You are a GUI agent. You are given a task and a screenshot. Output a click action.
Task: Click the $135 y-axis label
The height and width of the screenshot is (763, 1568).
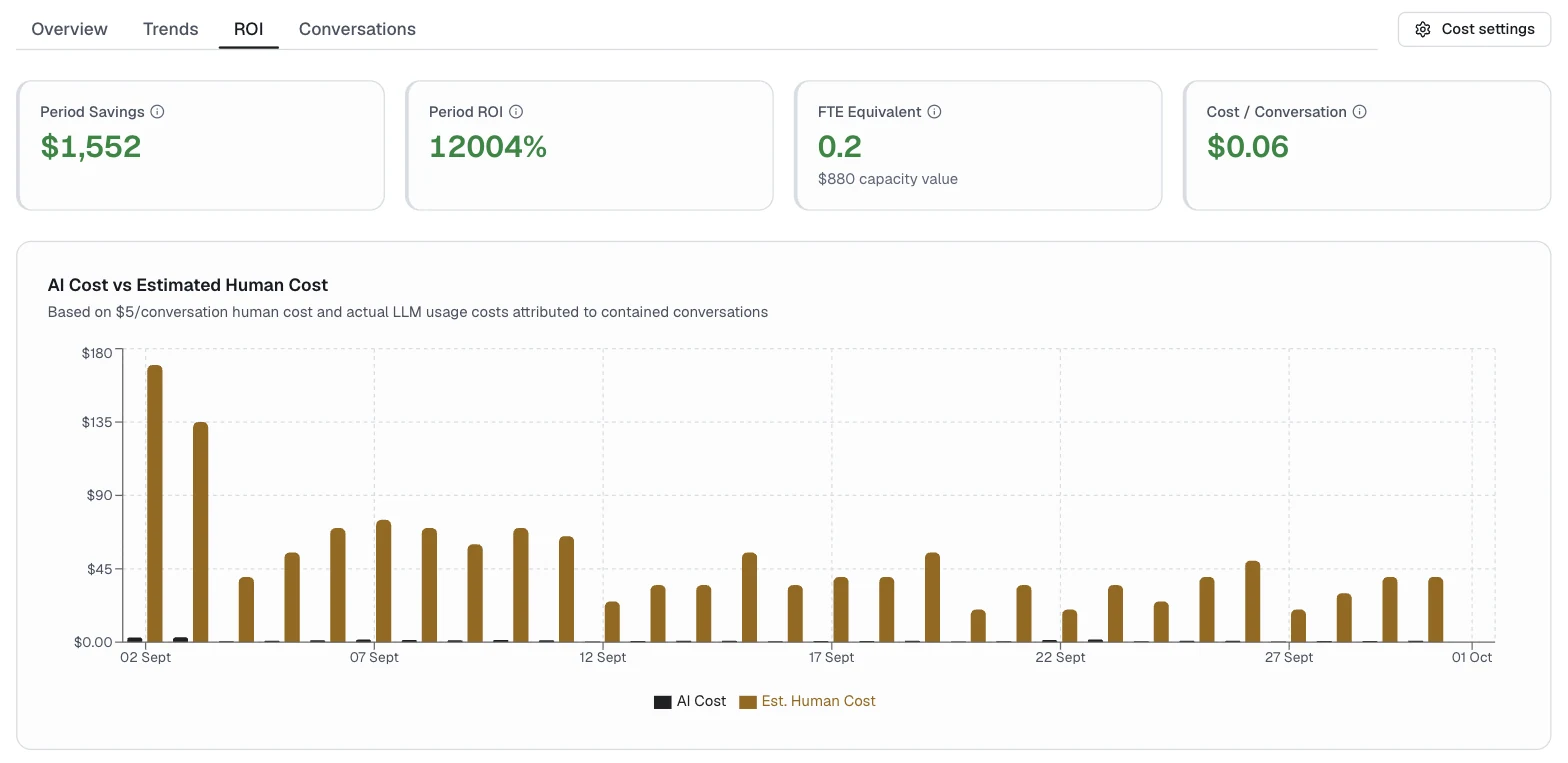[97, 422]
